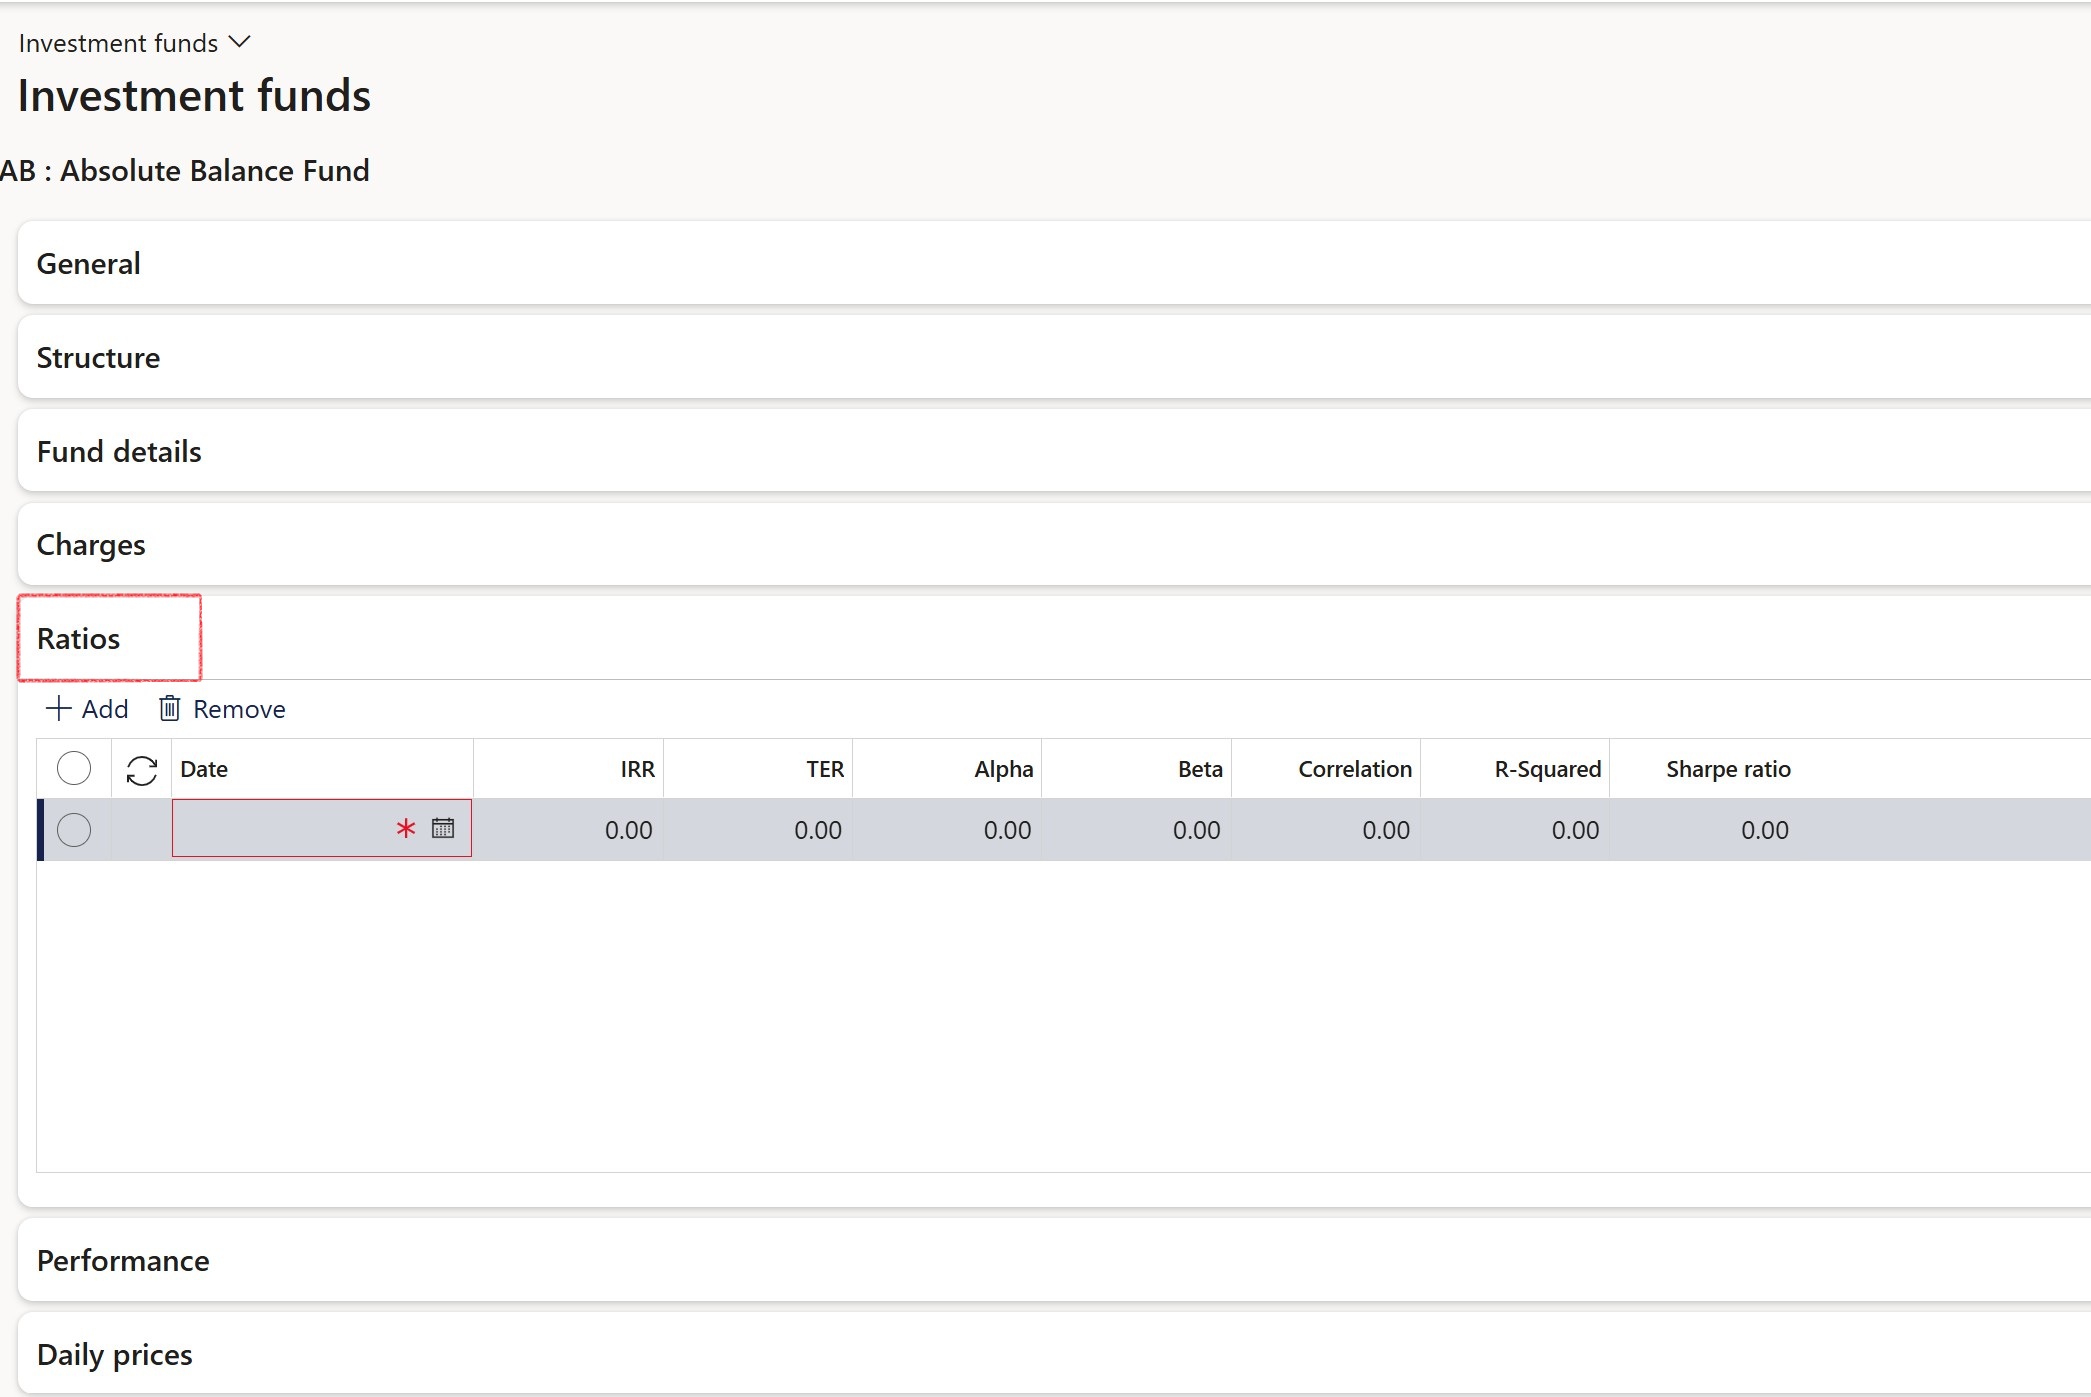The width and height of the screenshot is (2091, 1397).
Task: Click the R-Squared column header
Action: click(1515, 769)
